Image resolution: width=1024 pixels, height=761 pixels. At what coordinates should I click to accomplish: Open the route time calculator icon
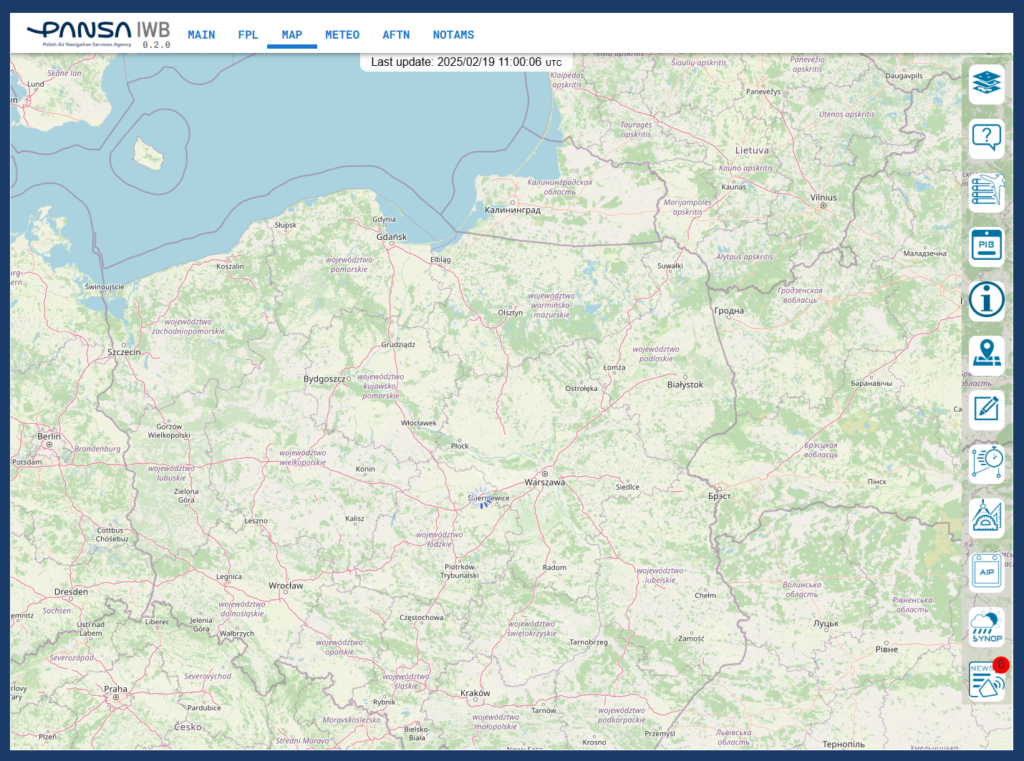[986, 463]
